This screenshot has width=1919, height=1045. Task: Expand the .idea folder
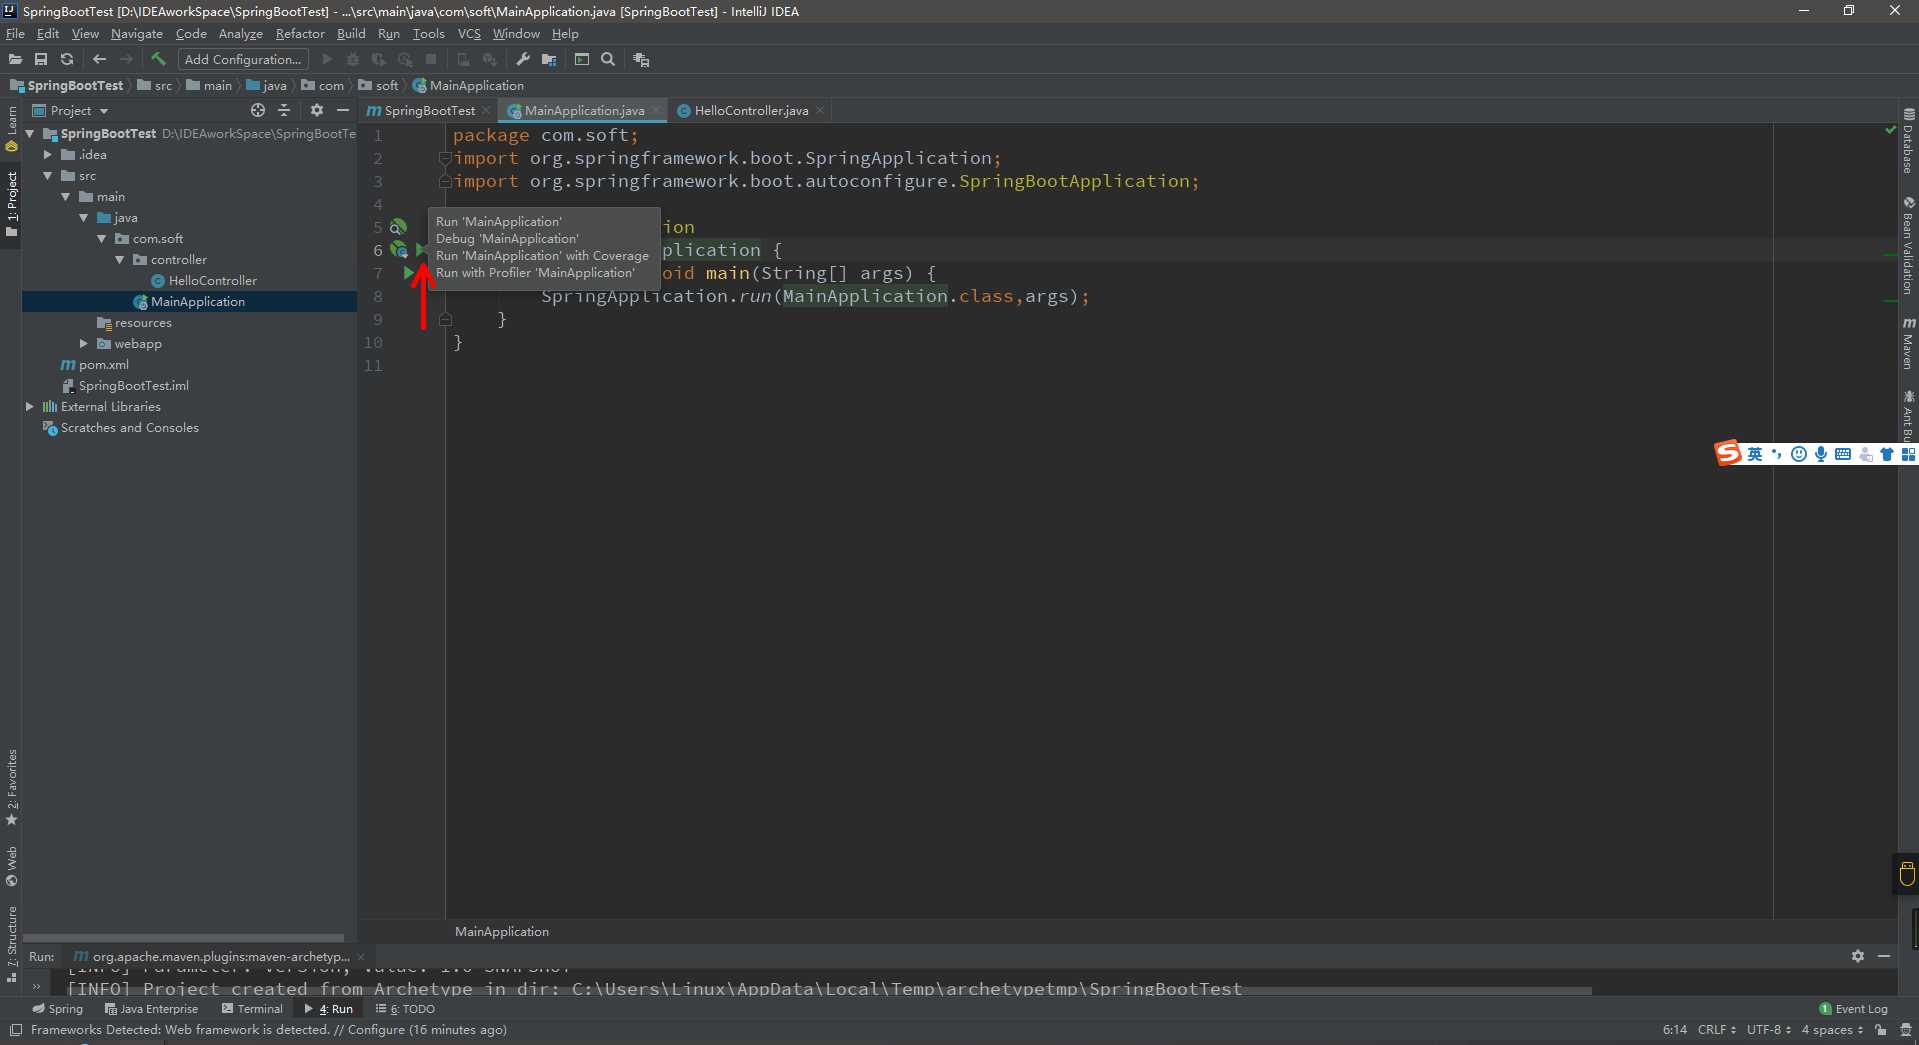click(47, 155)
